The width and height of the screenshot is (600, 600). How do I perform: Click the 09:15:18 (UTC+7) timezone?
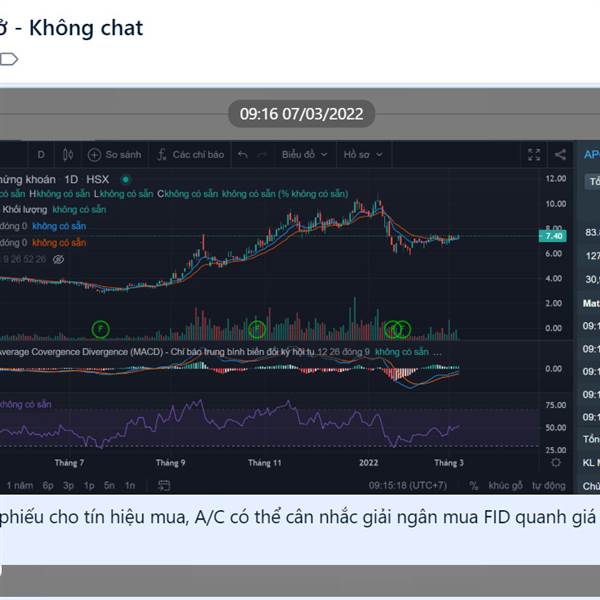(408, 486)
